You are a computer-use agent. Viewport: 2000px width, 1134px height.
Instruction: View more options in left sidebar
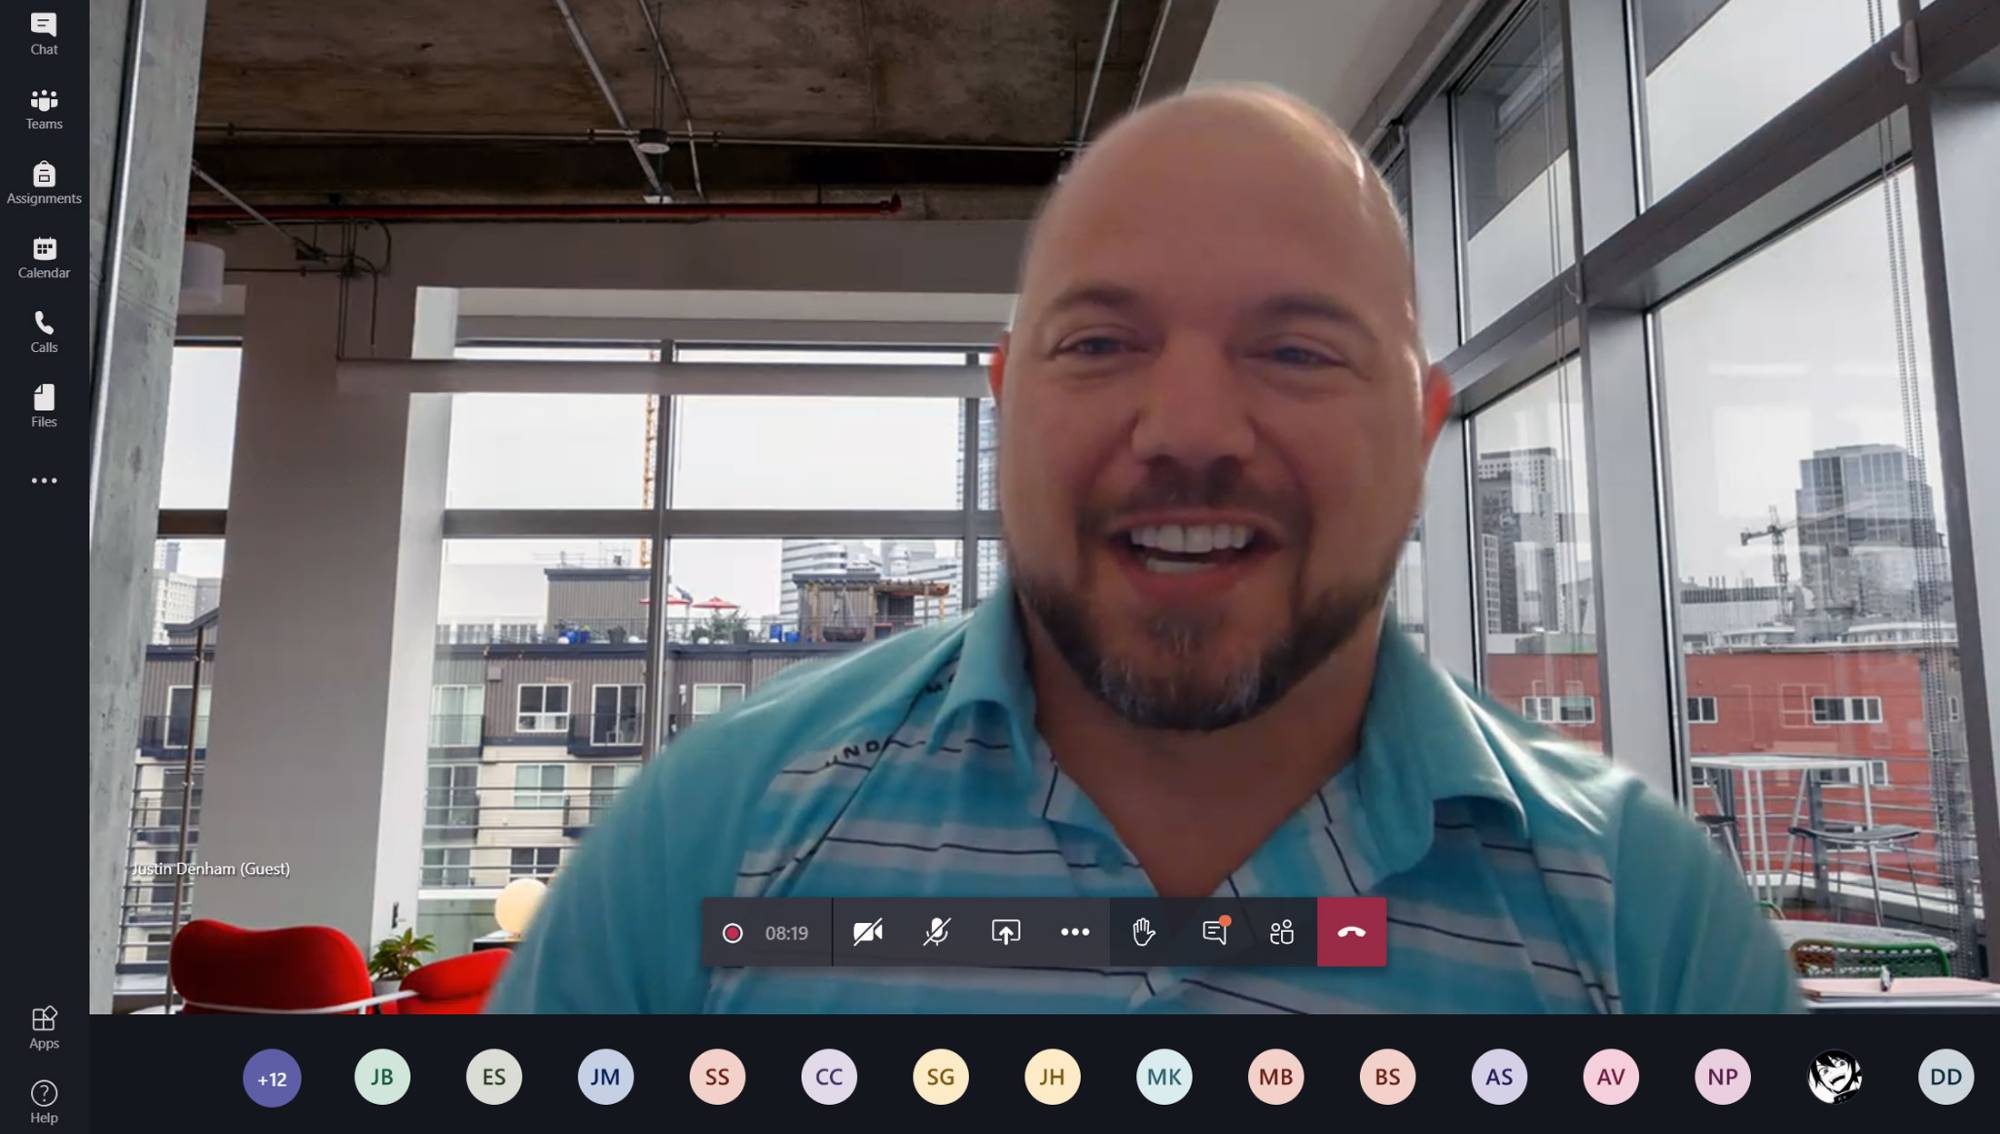(44, 479)
